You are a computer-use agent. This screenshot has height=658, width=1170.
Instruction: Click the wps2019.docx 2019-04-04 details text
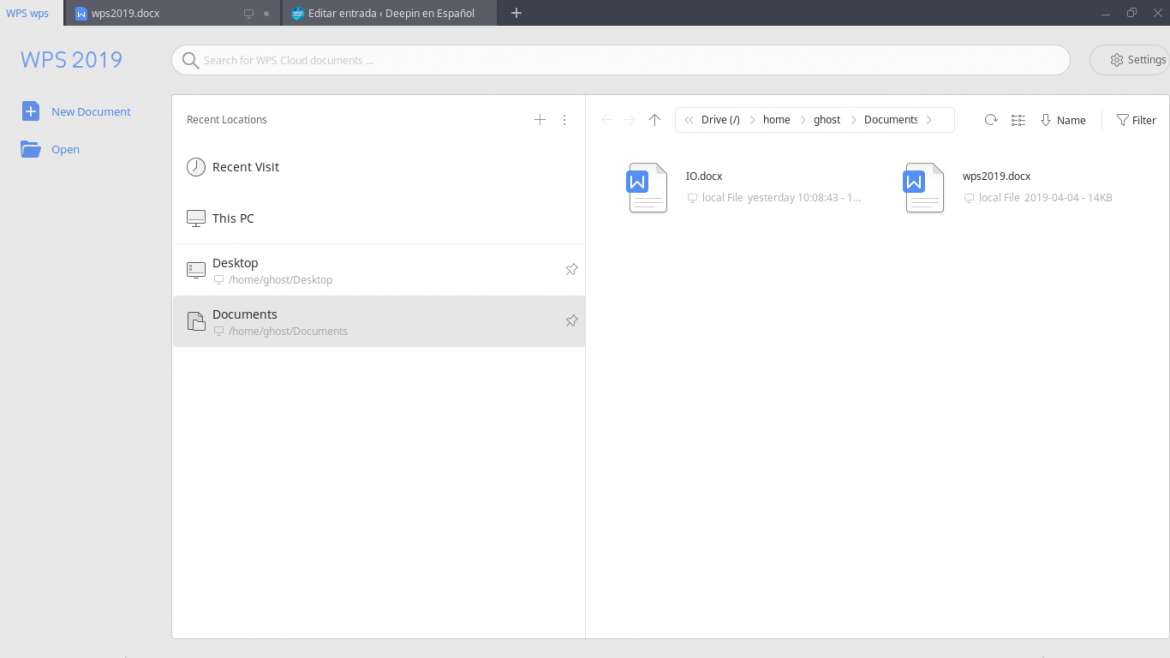click(x=1045, y=198)
